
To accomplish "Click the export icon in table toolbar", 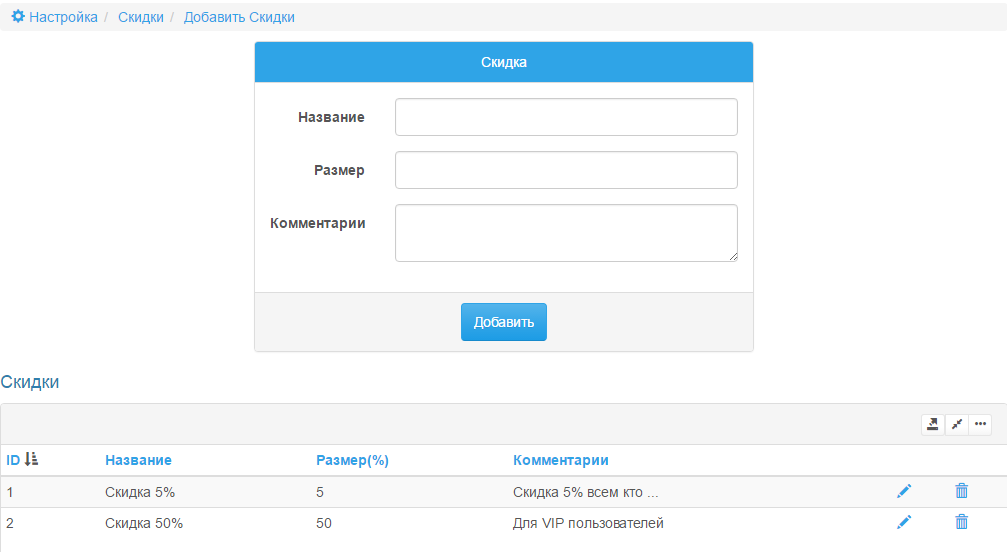I will [x=933, y=424].
